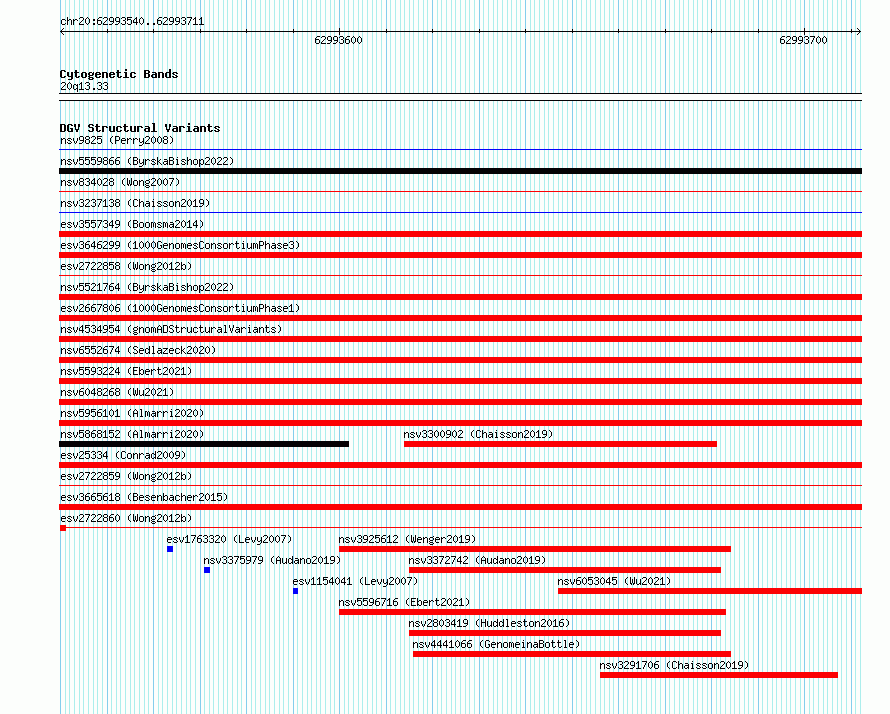Open the nsv3291706 (Chaisson2019) text label
Viewport: 890px width, 714px height.
point(674,665)
